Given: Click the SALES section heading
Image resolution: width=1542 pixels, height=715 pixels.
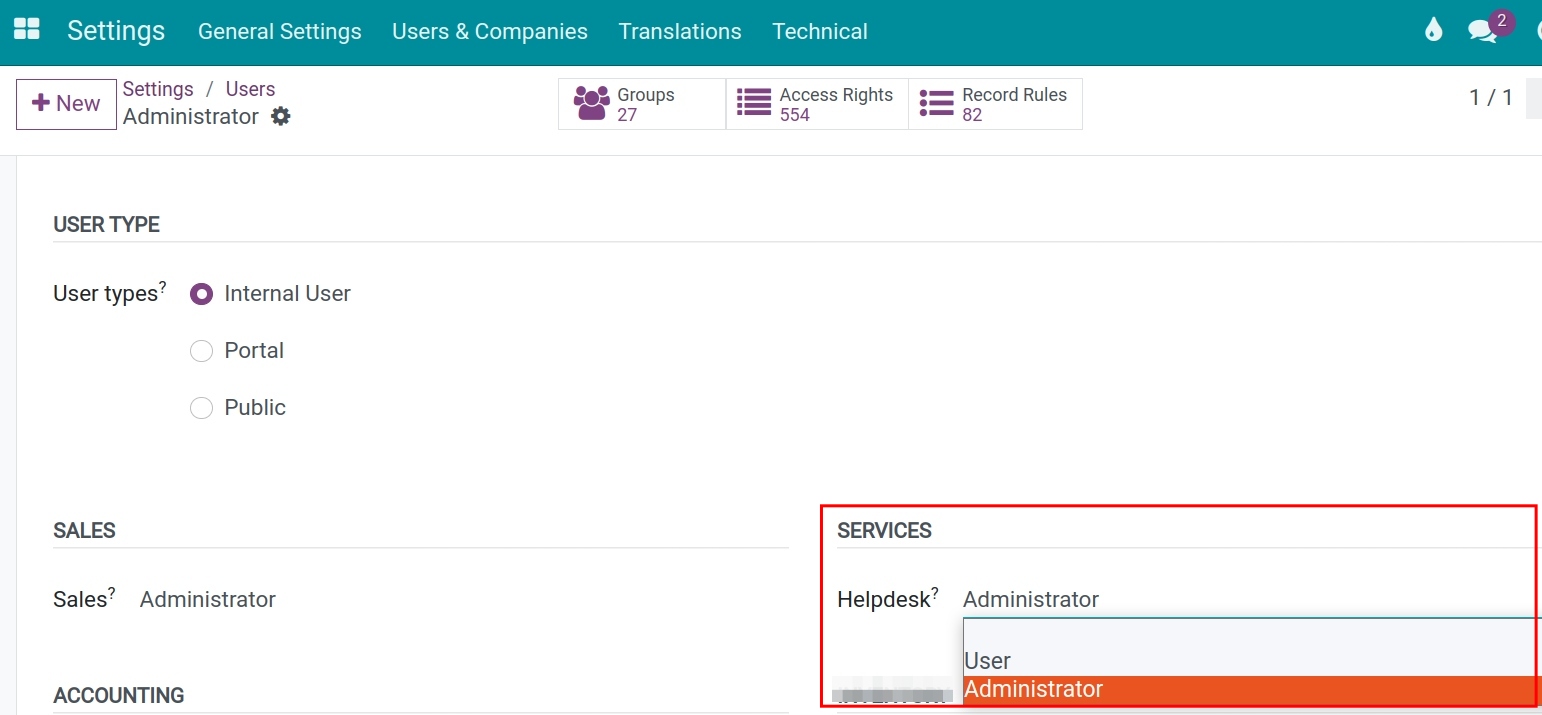Looking at the screenshot, I should [x=84, y=531].
